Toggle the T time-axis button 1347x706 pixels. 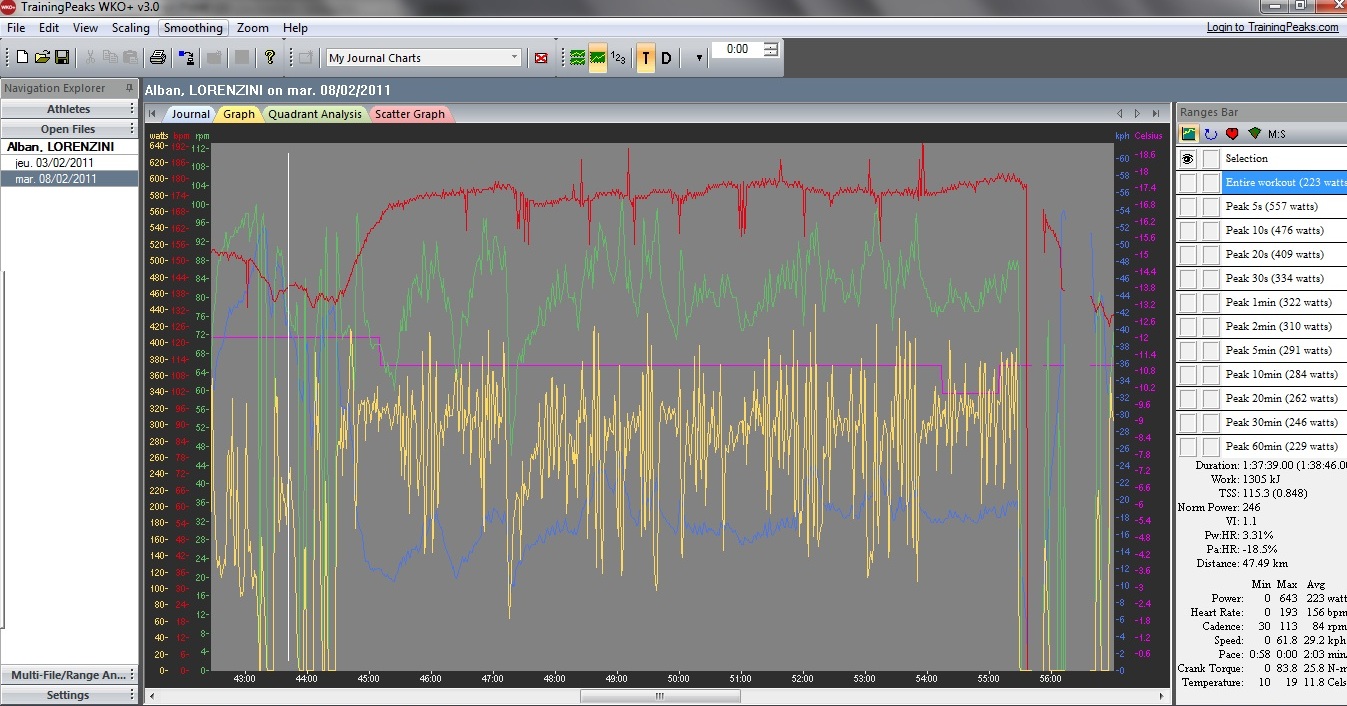coord(646,58)
